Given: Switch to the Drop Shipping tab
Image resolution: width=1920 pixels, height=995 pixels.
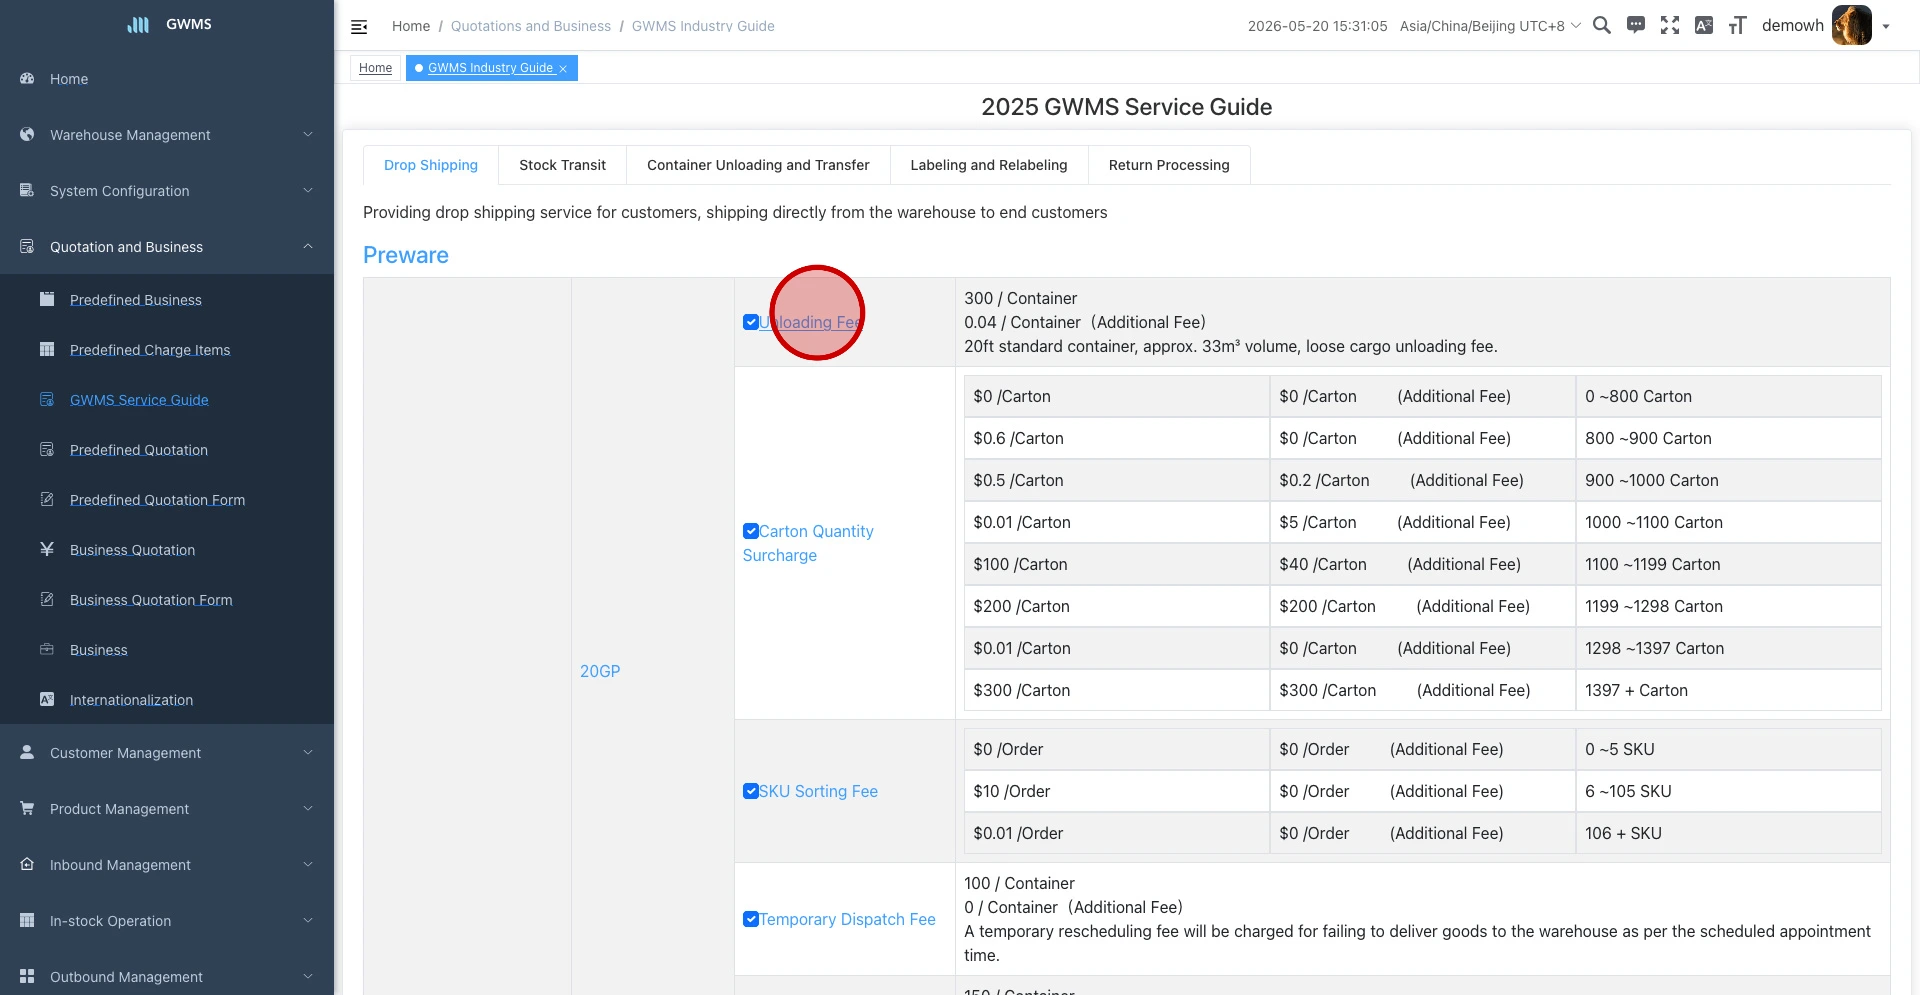Looking at the screenshot, I should [x=431, y=165].
